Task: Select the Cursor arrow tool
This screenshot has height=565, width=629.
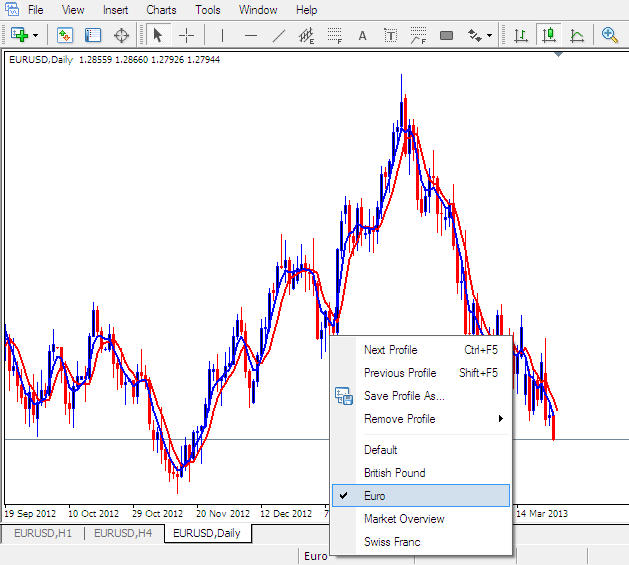Action: coord(158,35)
